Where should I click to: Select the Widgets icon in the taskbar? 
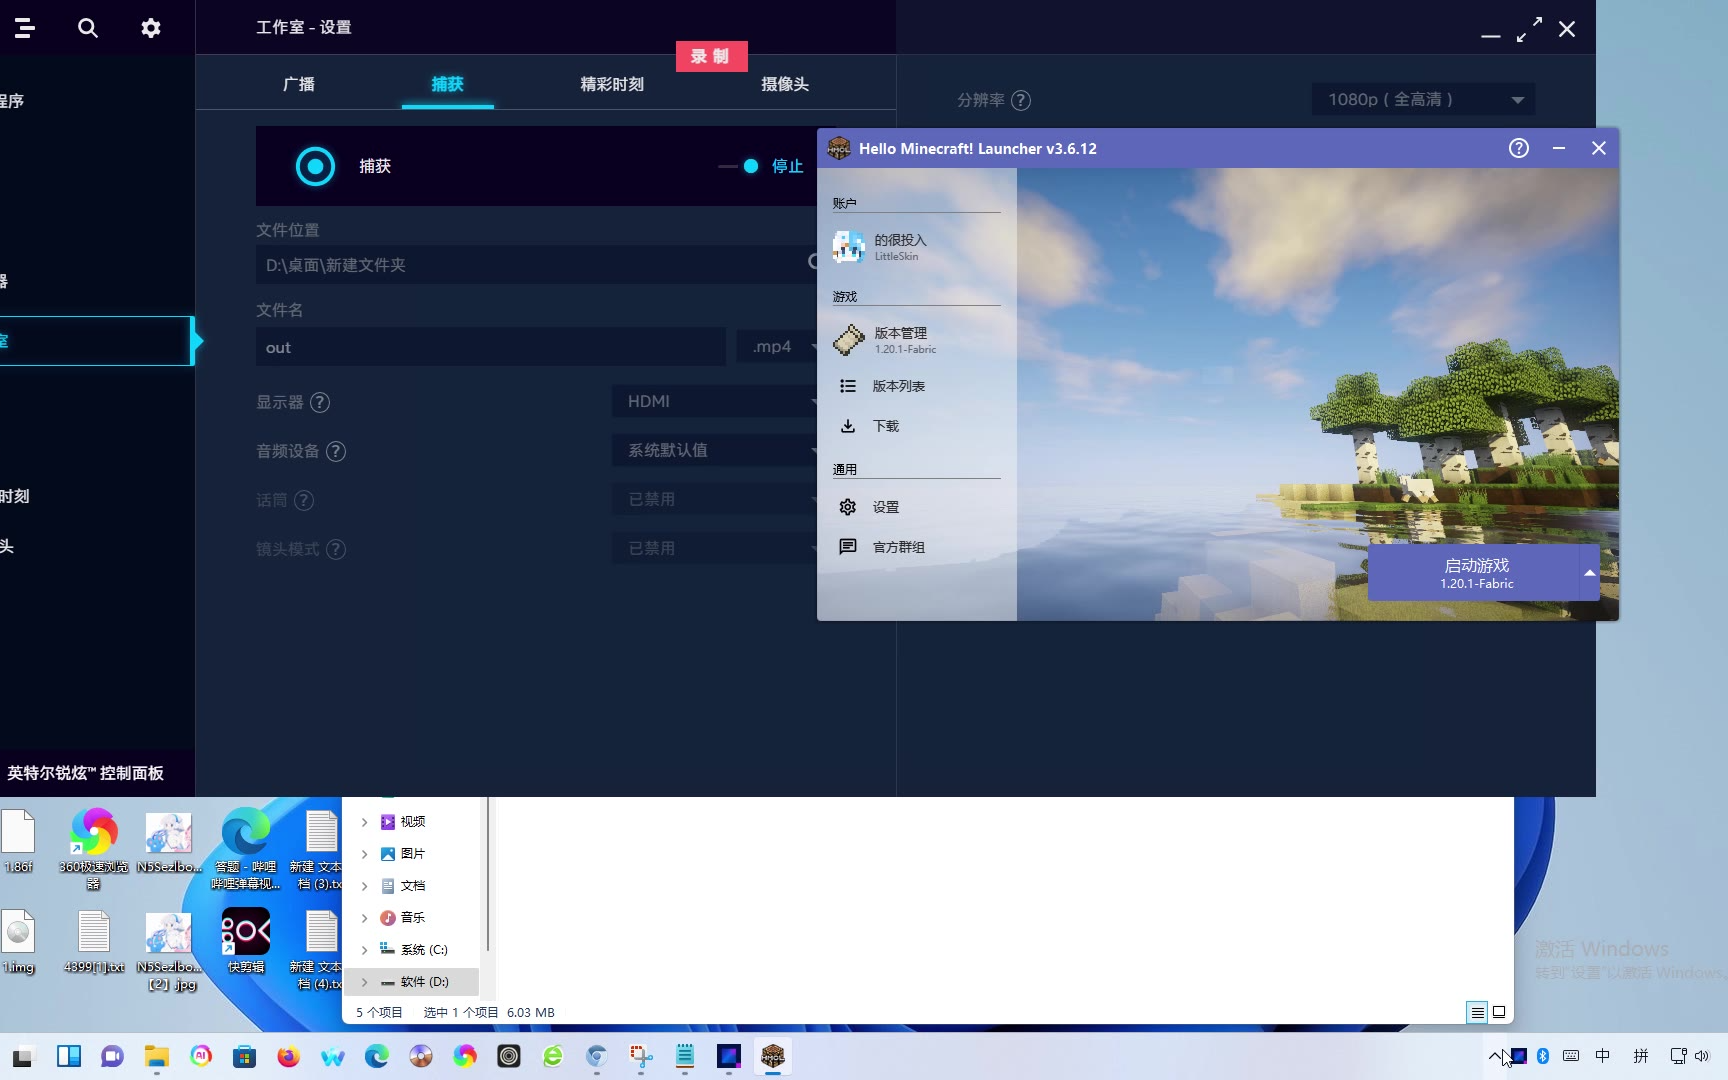[x=69, y=1056]
